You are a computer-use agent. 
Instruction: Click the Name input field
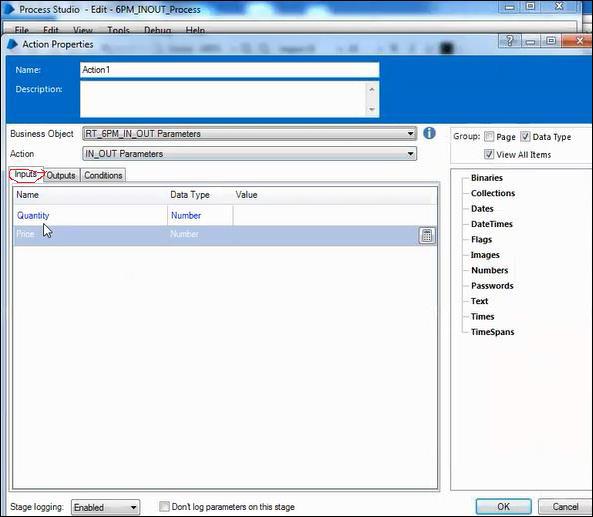coord(230,70)
